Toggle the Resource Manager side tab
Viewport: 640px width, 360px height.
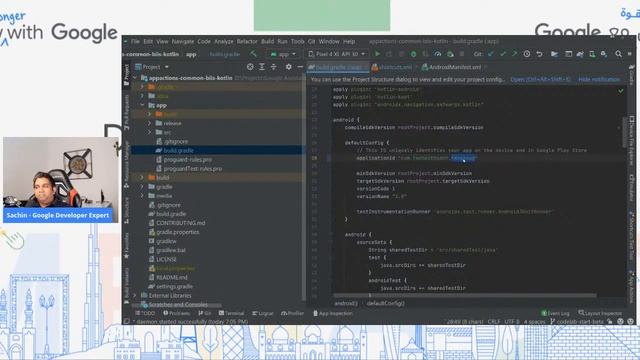(x=127, y=164)
